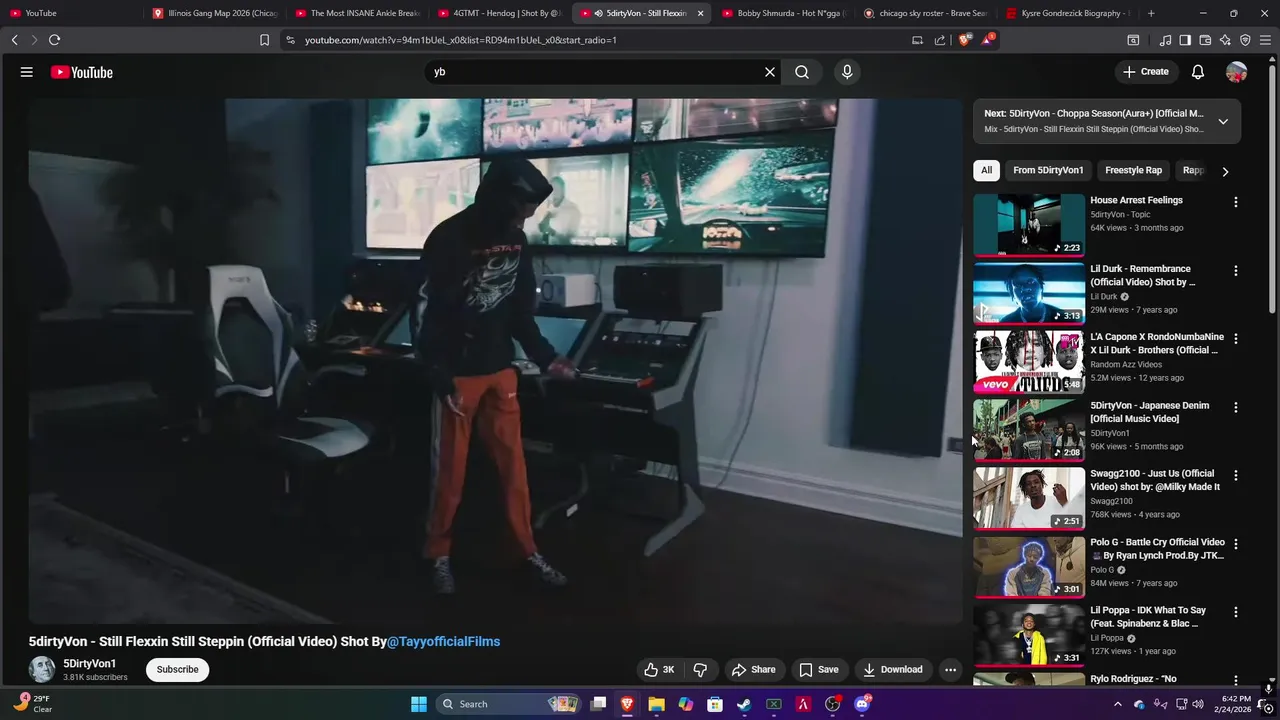The height and width of the screenshot is (720, 1280).
Task: Open the account avatar menu
Action: point(1237,72)
